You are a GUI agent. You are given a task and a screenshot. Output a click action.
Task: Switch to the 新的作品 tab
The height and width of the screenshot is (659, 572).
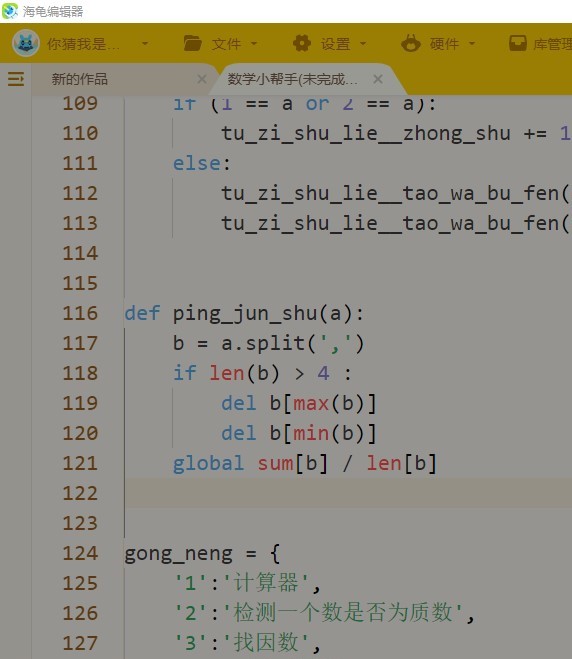[80, 79]
